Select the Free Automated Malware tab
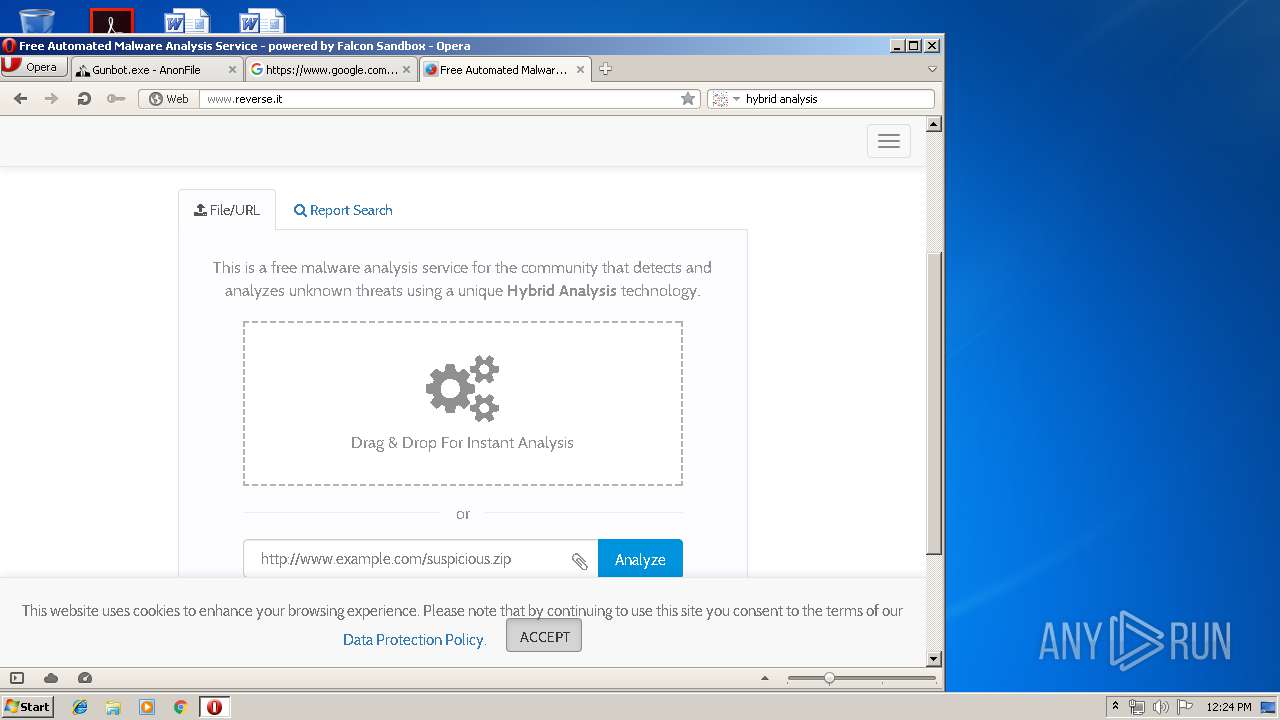Viewport: 1280px width, 720px height. (x=505, y=70)
